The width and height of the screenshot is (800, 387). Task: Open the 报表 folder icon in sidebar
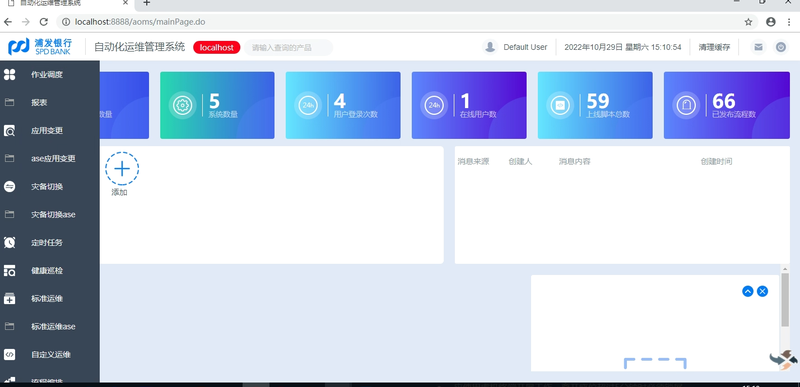tap(9, 102)
